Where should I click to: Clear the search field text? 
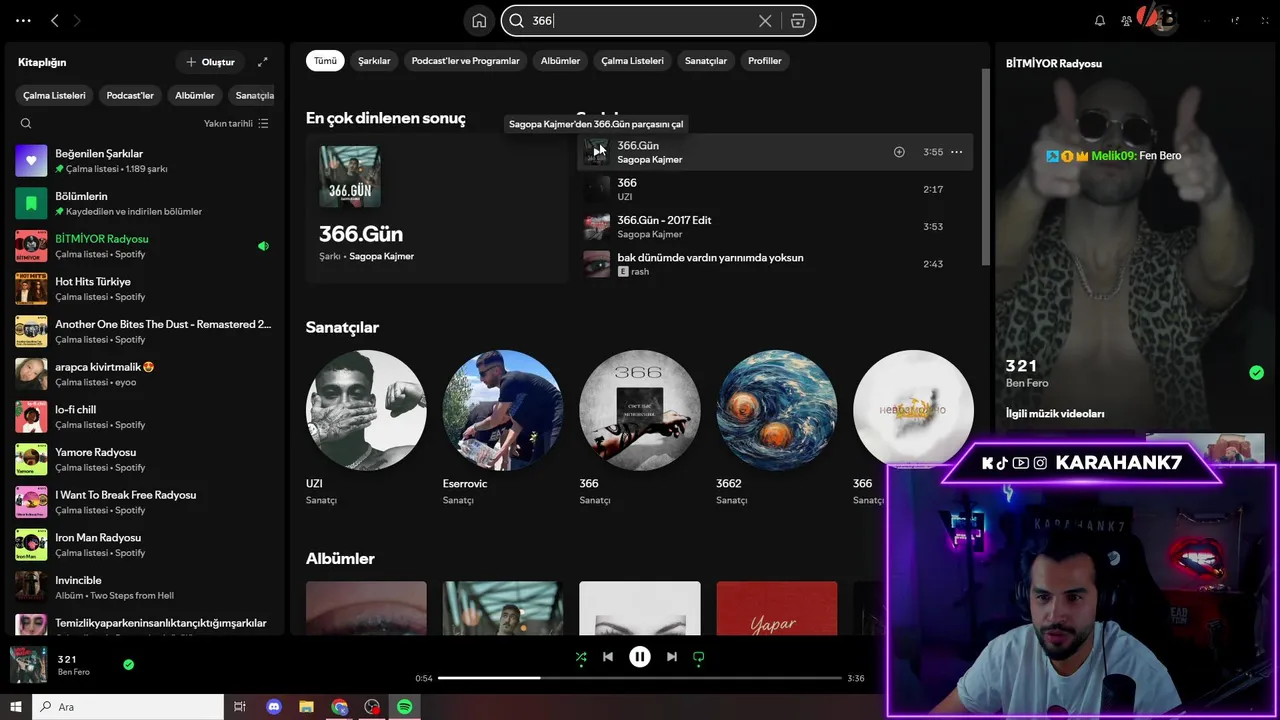(765, 21)
